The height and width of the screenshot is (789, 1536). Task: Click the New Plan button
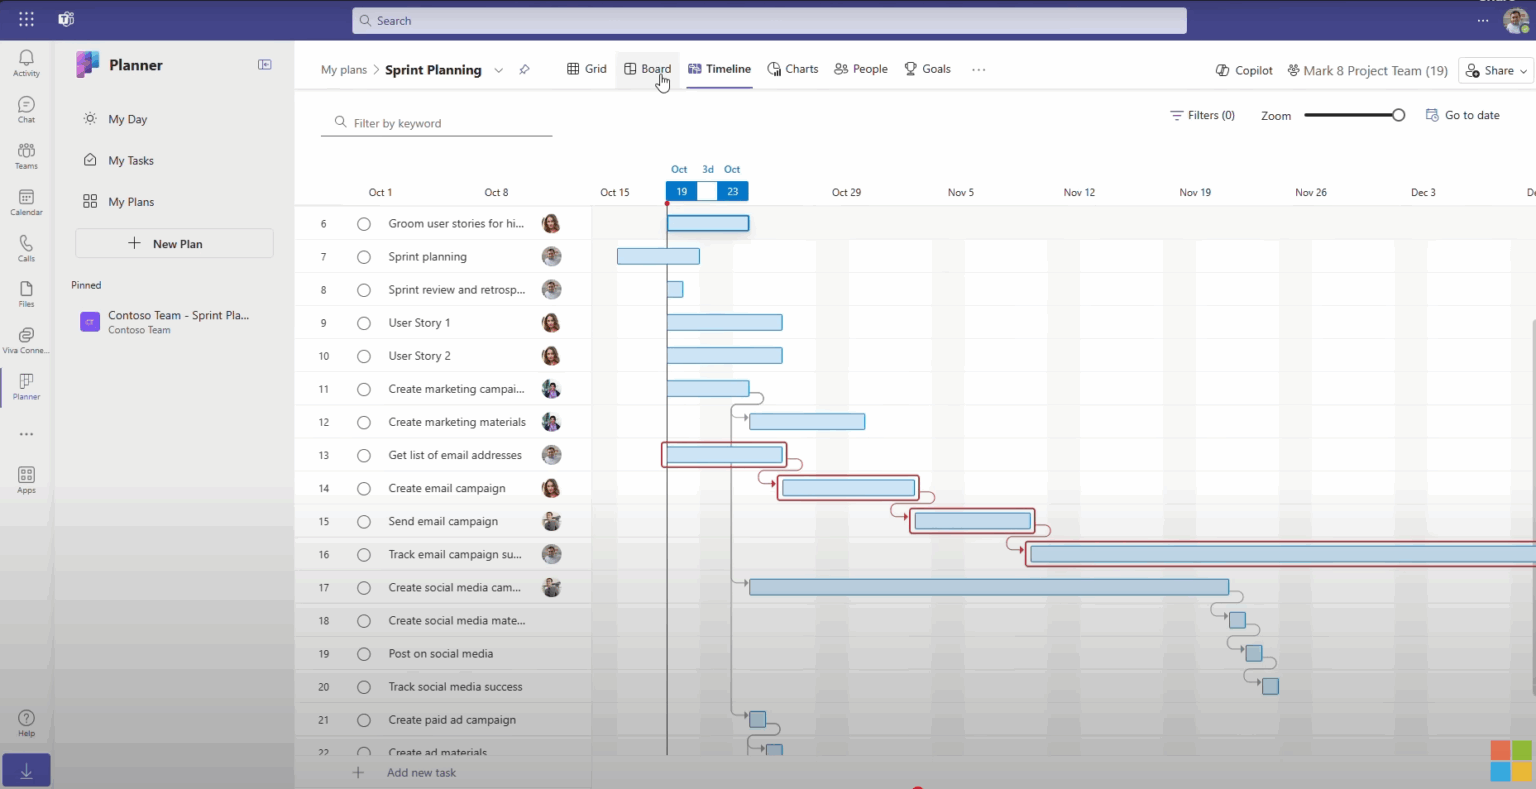(173, 243)
